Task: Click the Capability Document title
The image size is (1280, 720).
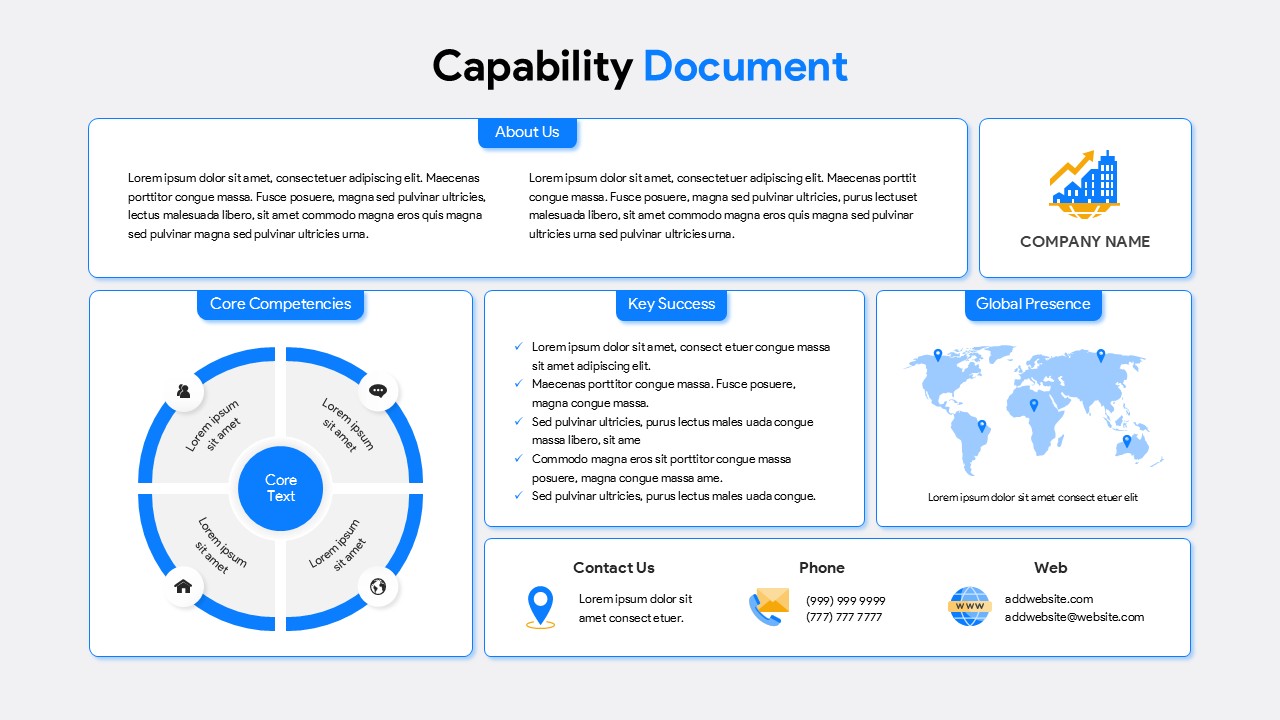Action: click(x=640, y=67)
